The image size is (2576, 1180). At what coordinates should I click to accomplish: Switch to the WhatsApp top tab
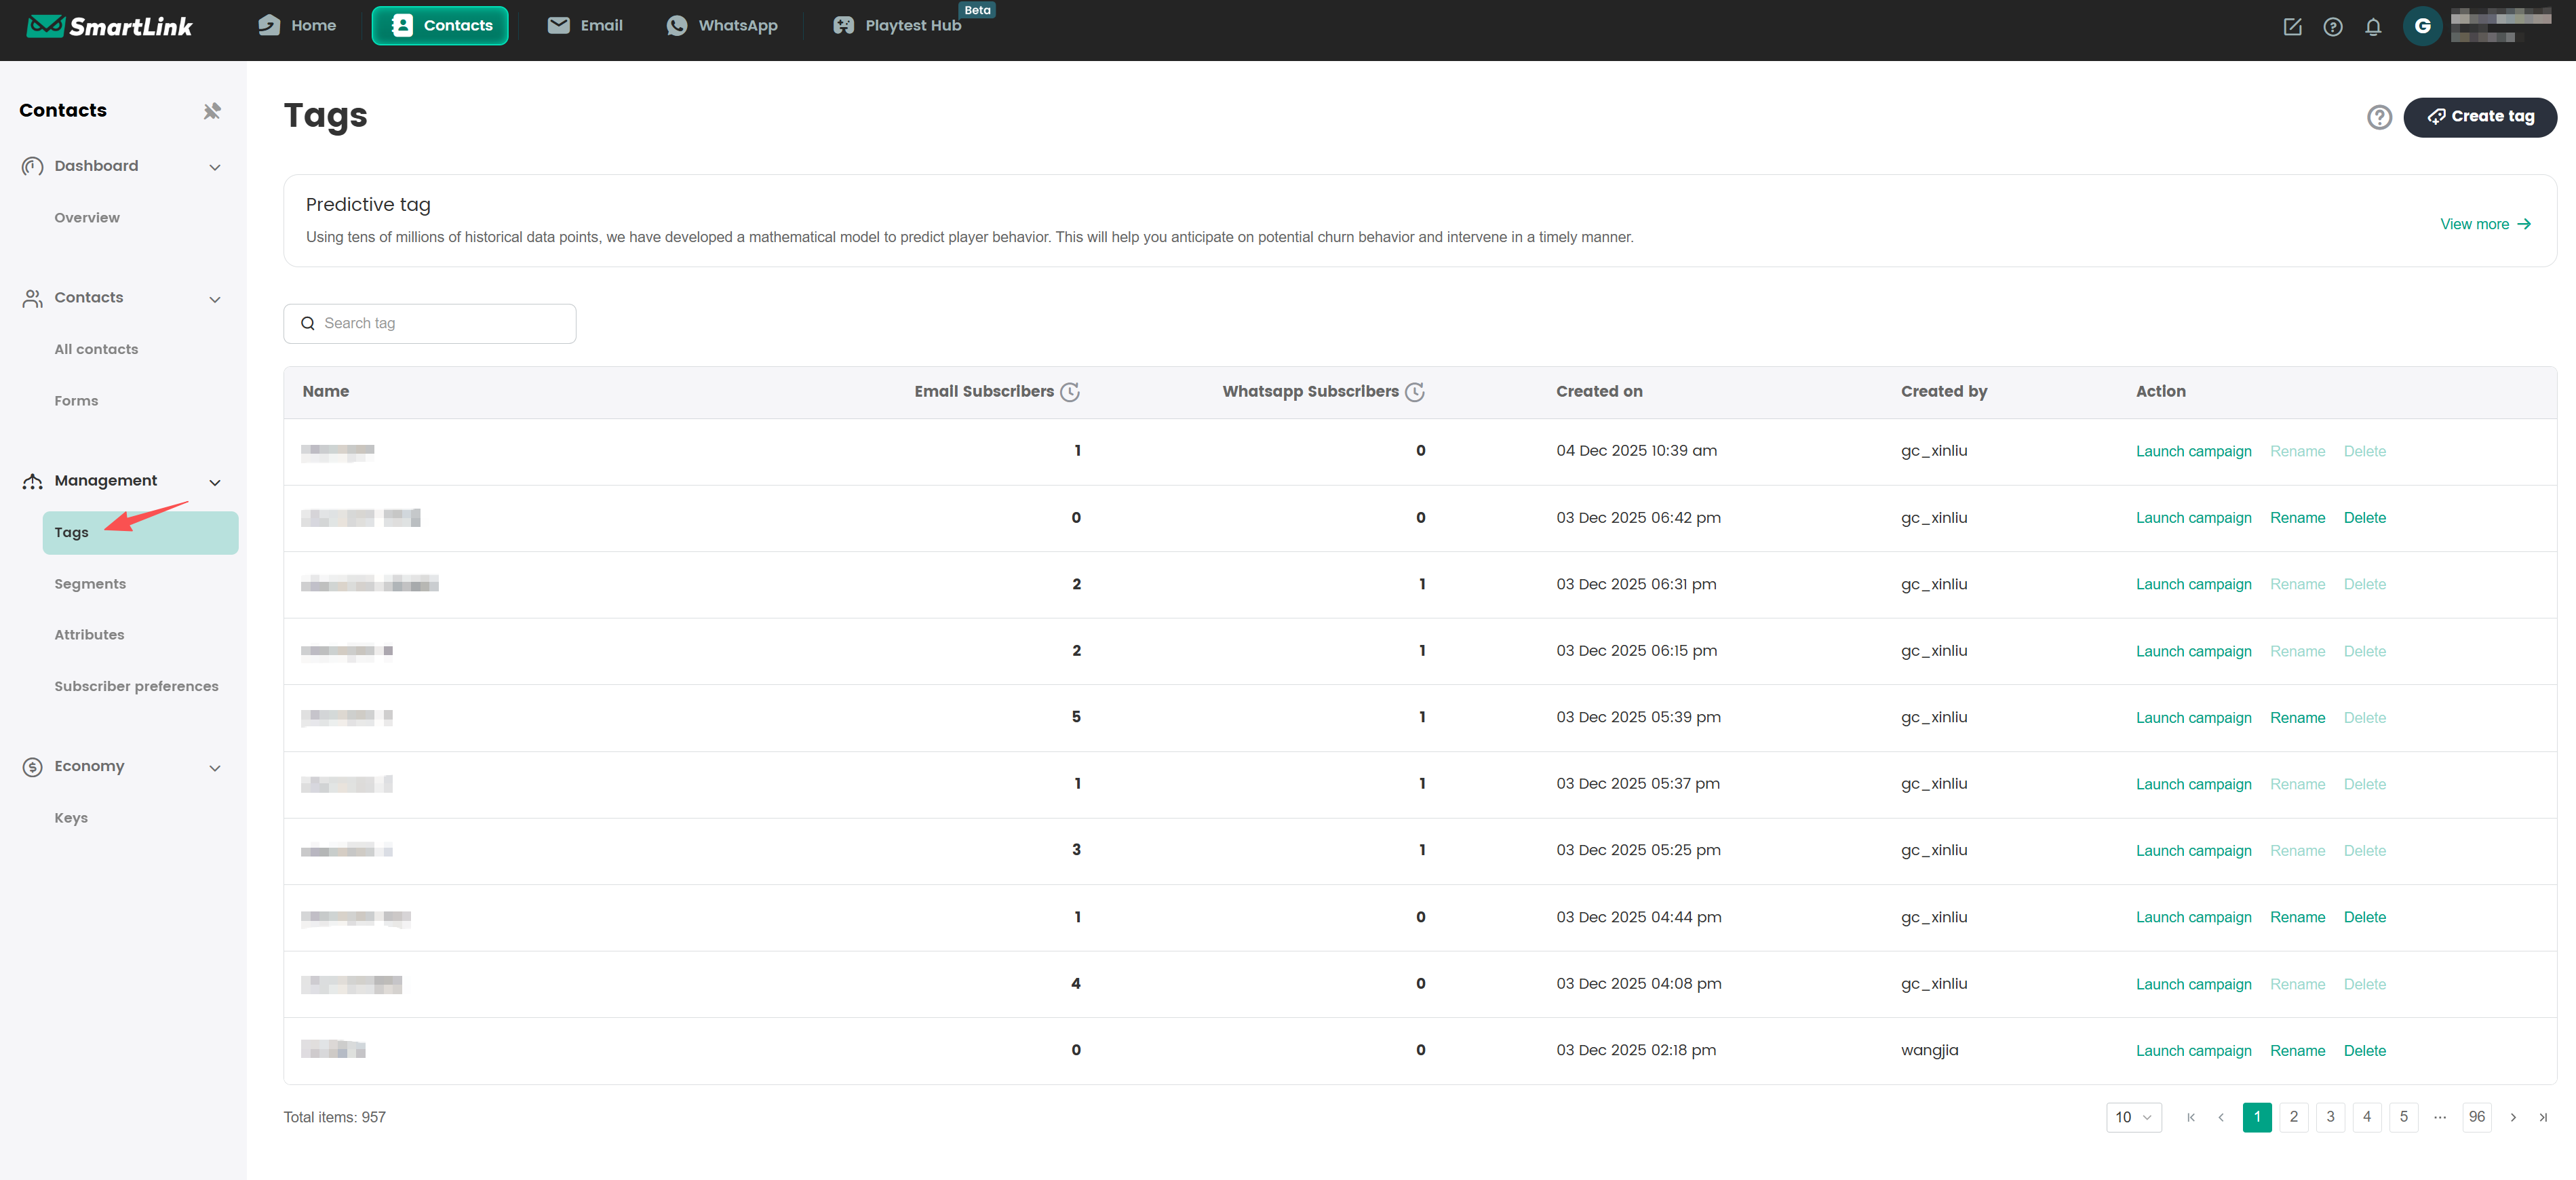[721, 26]
